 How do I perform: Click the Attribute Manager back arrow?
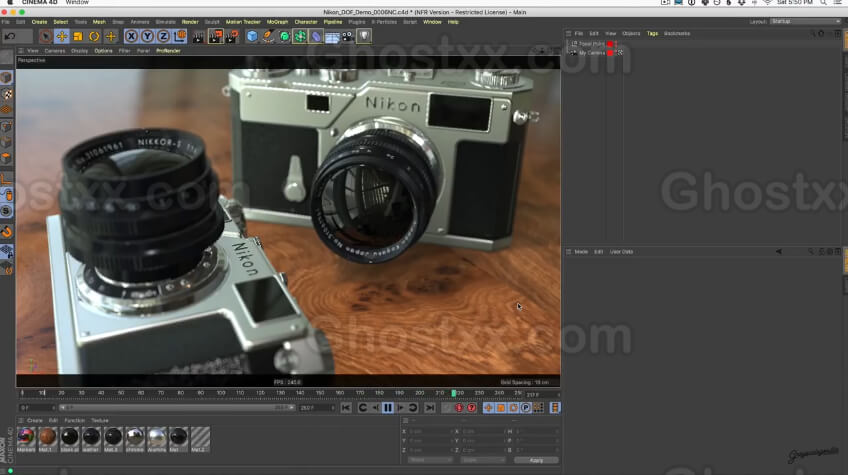778,252
